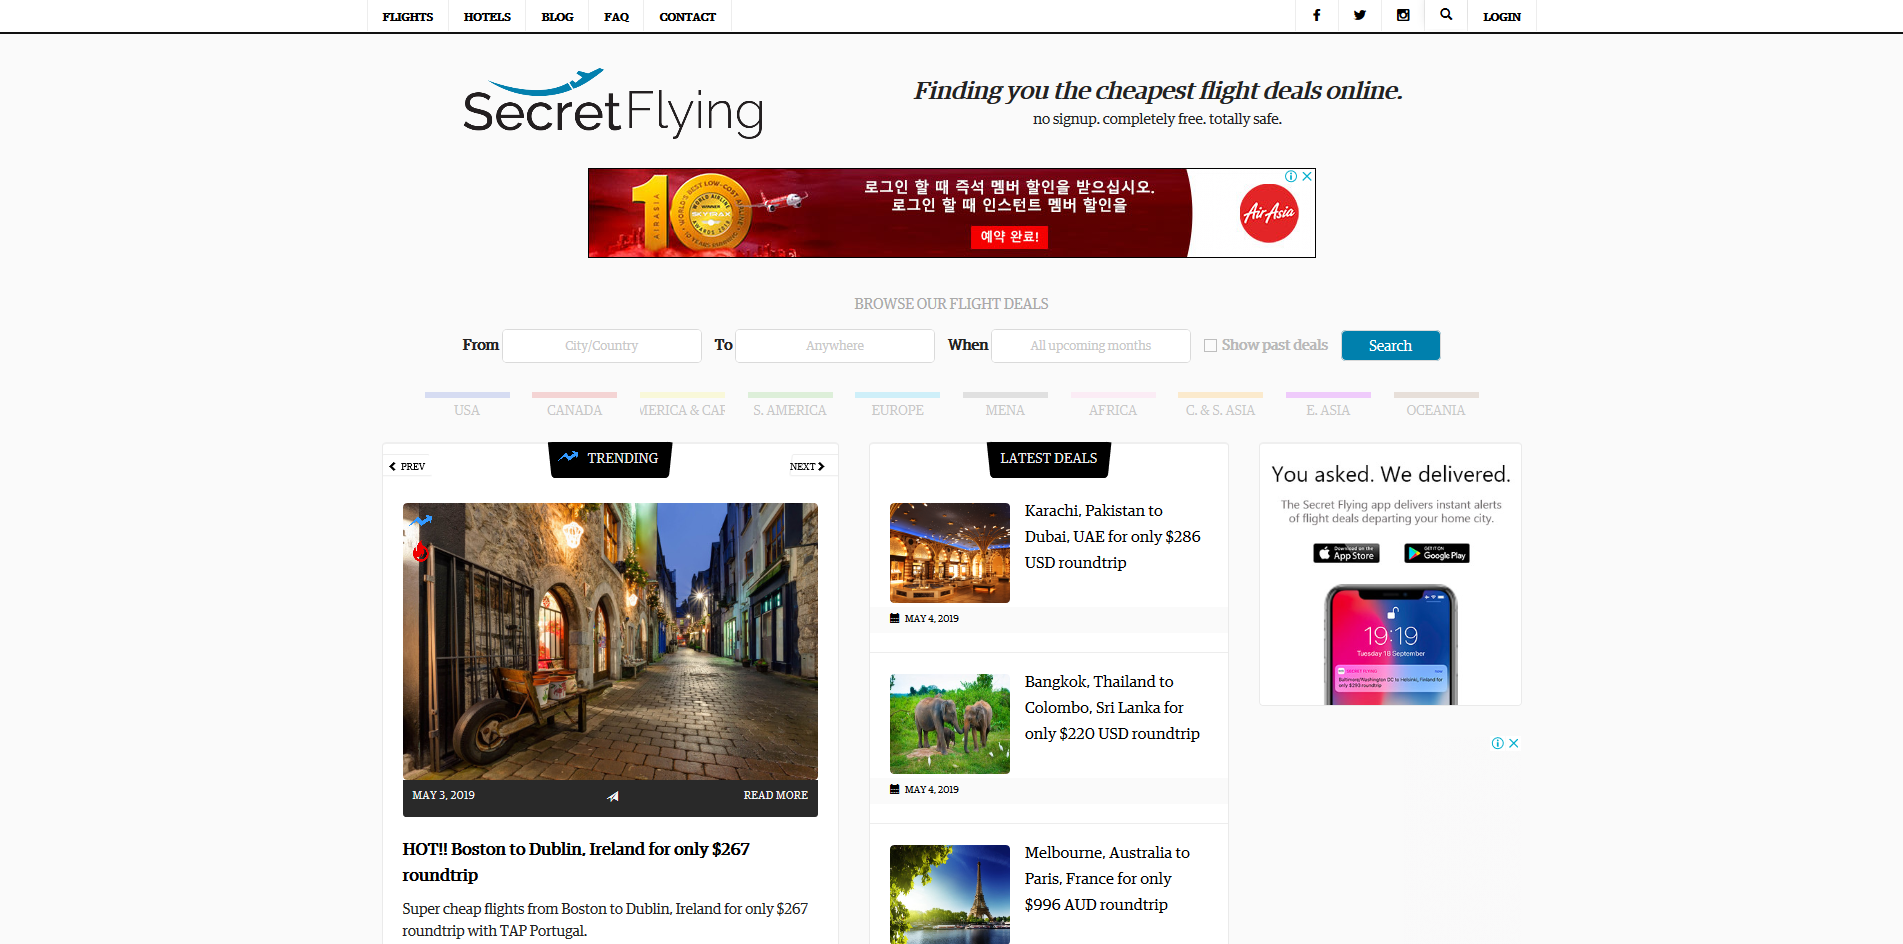Click the AirAsia ad info icon
The height and width of the screenshot is (944, 1903).
[x=1291, y=176]
